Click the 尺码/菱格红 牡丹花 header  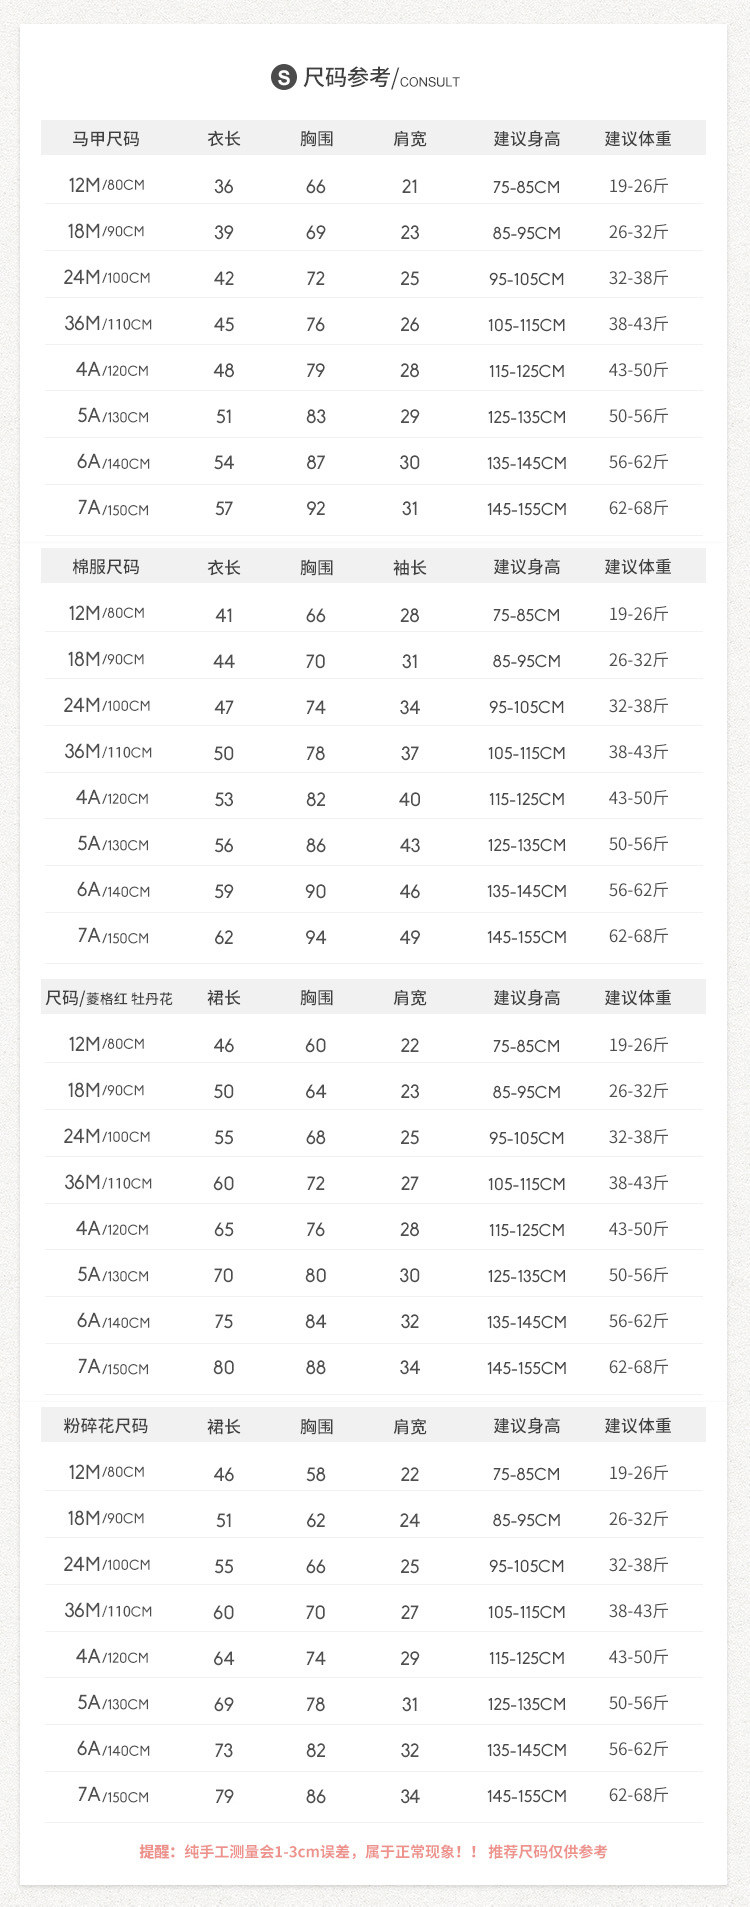pos(109,998)
